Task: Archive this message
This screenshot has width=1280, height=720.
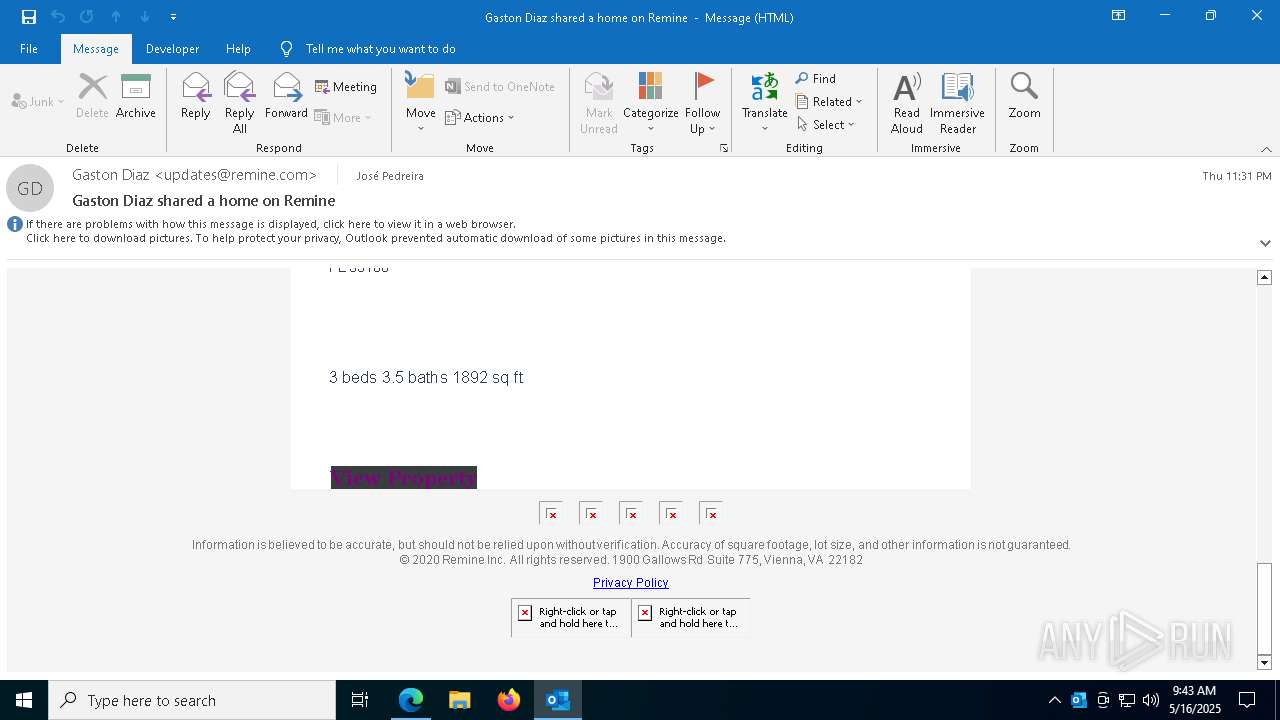Action: pyautogui.click(x=136, y=97)
